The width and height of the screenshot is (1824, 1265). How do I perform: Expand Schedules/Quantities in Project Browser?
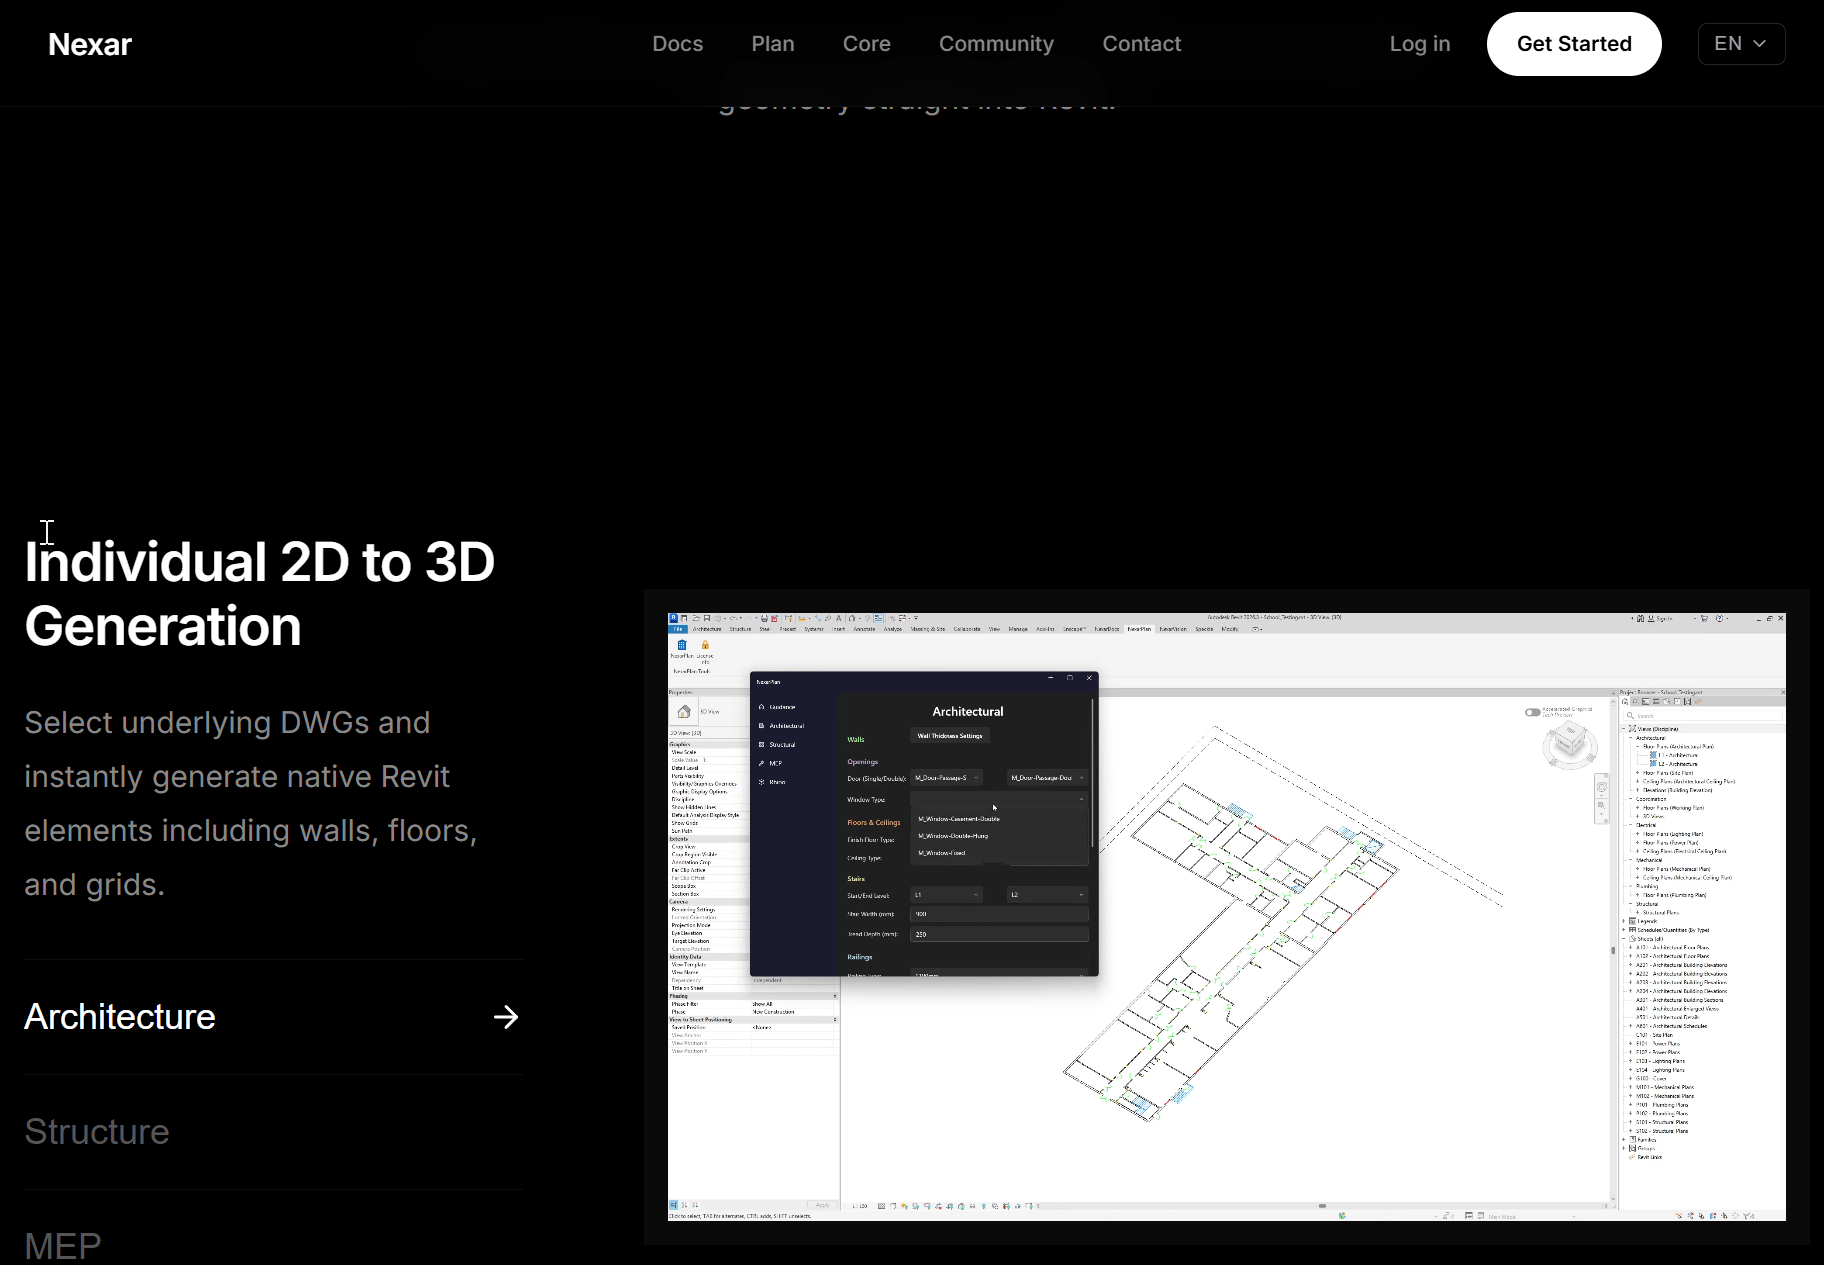[x=1625, y=930]
